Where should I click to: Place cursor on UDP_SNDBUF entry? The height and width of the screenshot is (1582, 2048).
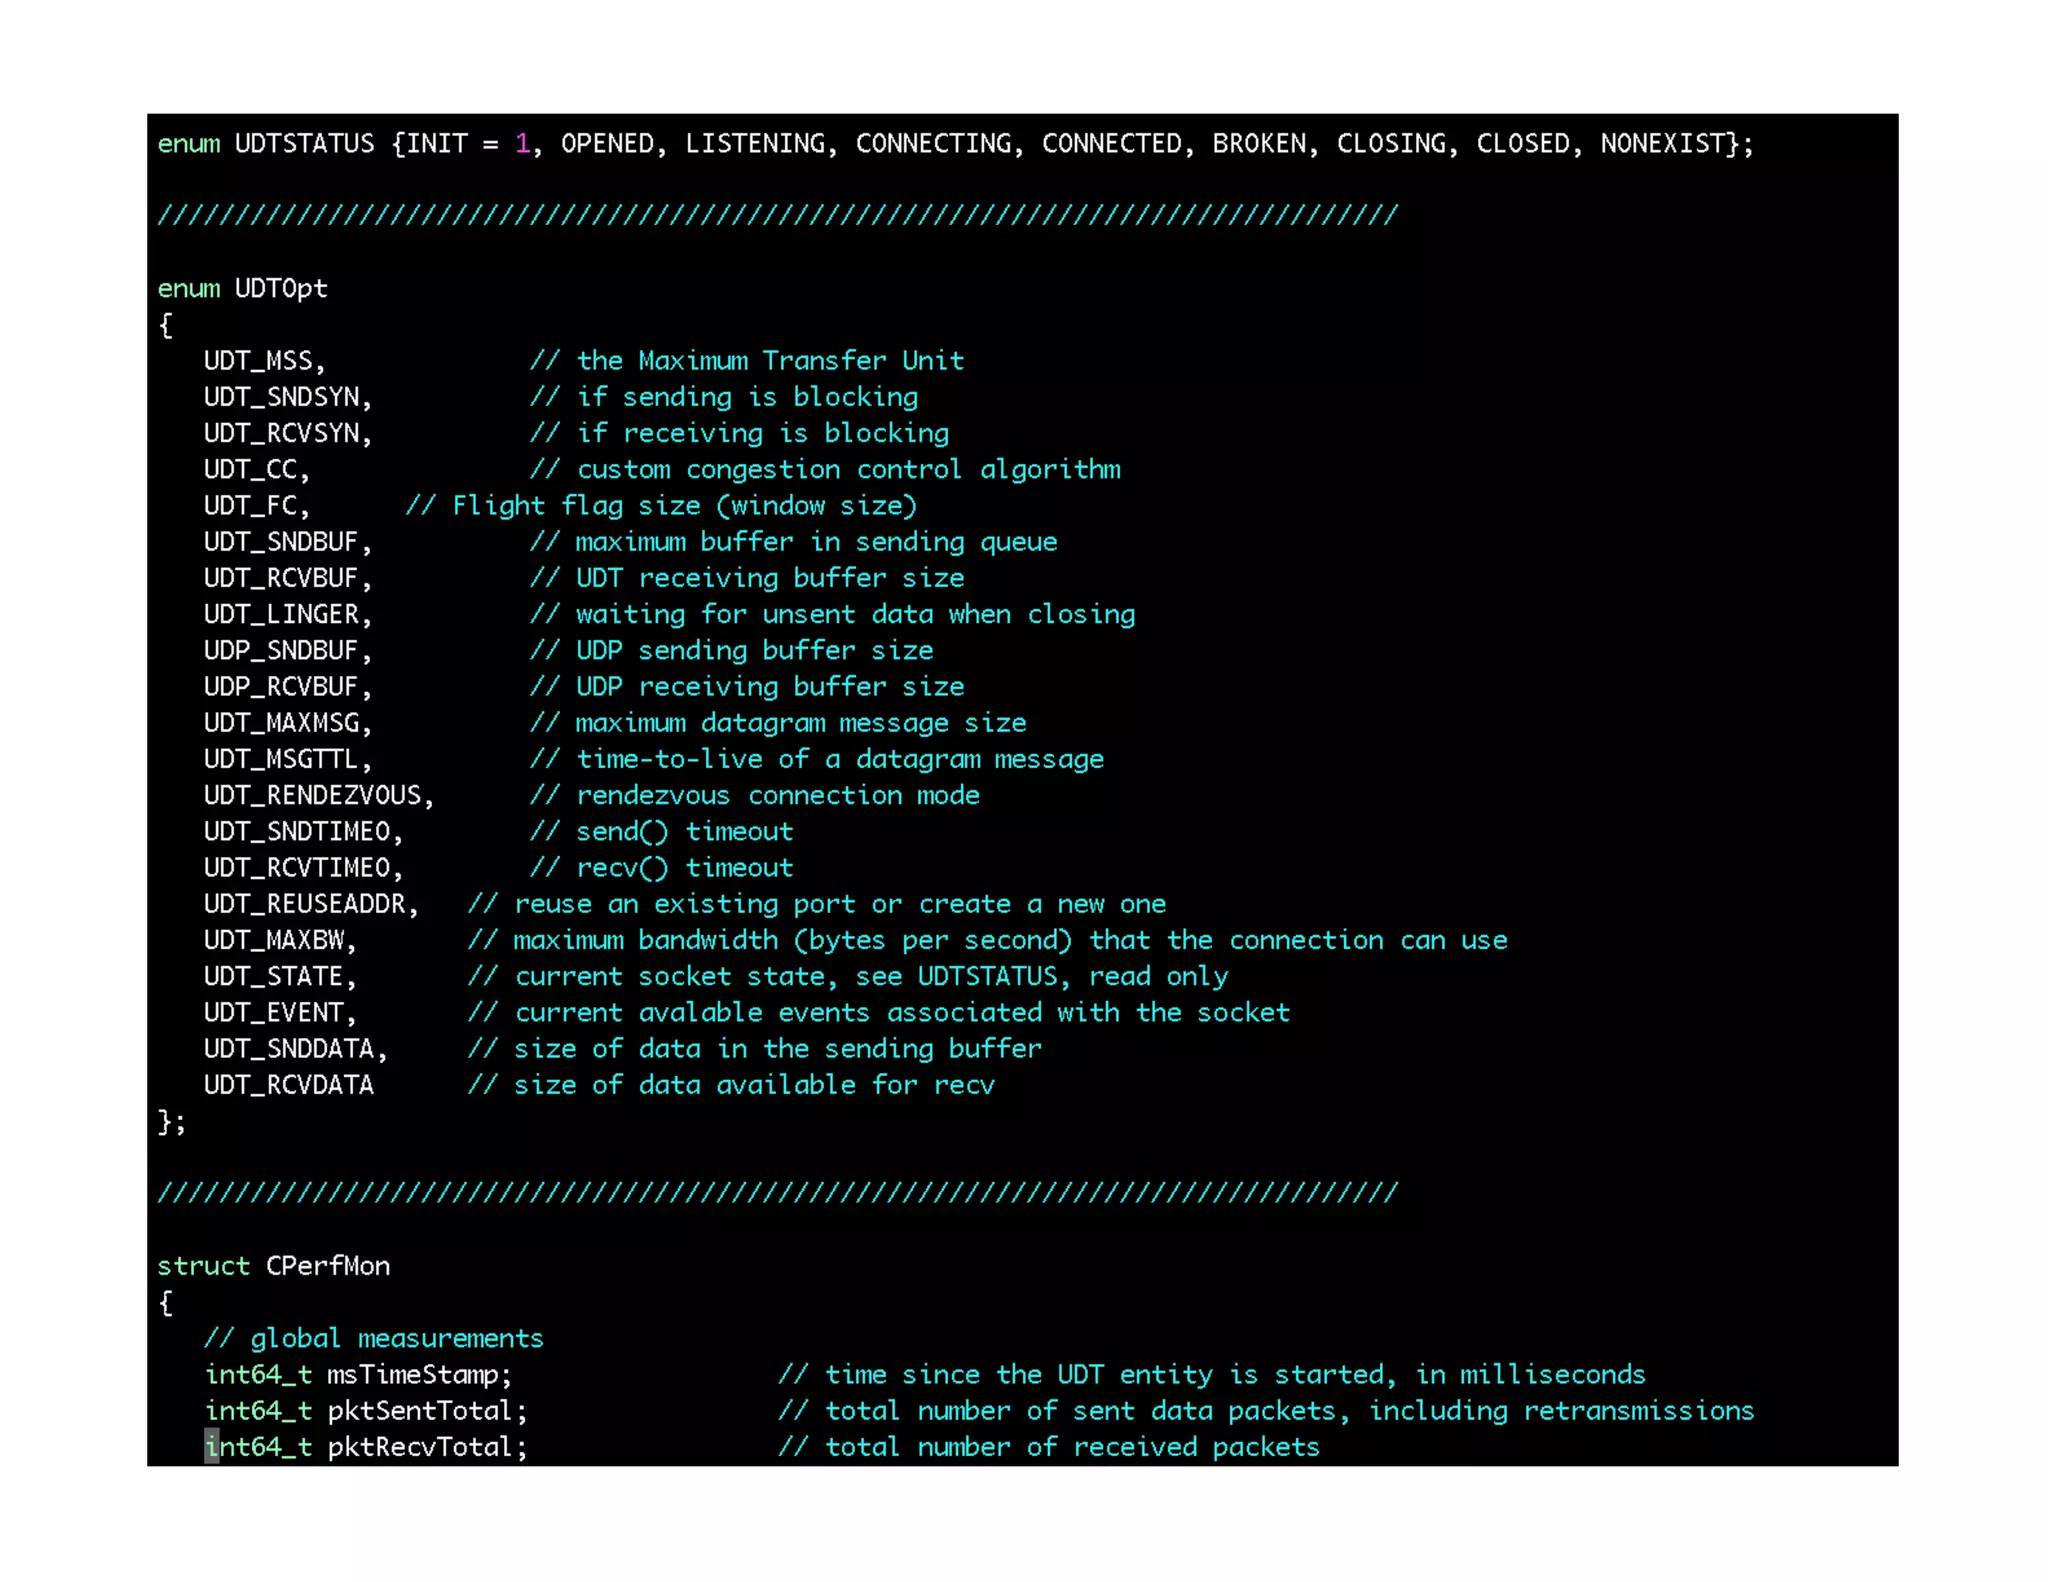point(281,651)
